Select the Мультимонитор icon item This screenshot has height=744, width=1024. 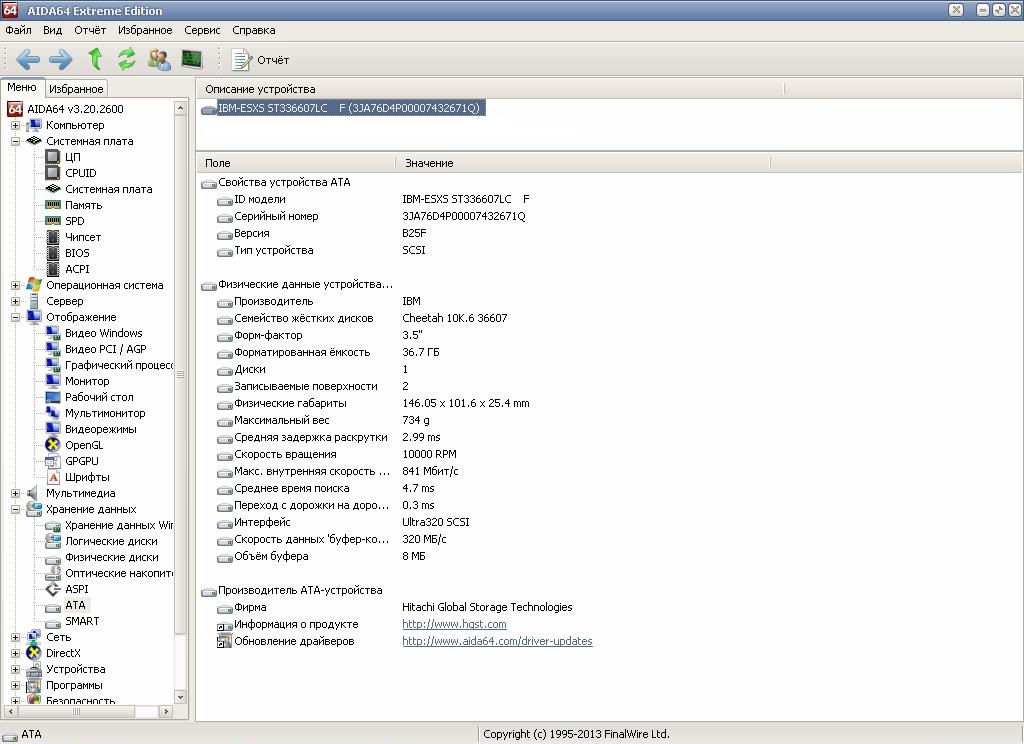53,413
